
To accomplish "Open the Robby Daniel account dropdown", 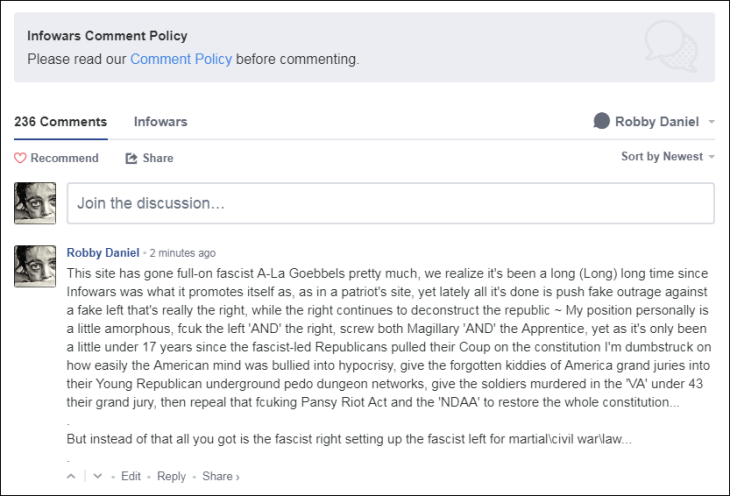I will 654,122.
